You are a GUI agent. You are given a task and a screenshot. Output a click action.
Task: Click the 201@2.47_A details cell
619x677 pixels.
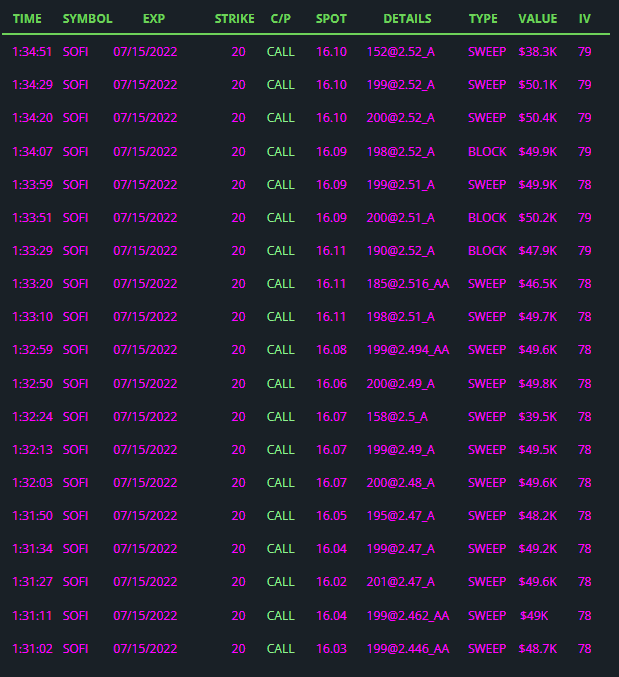pyautogui.click(x=401, y=582)
